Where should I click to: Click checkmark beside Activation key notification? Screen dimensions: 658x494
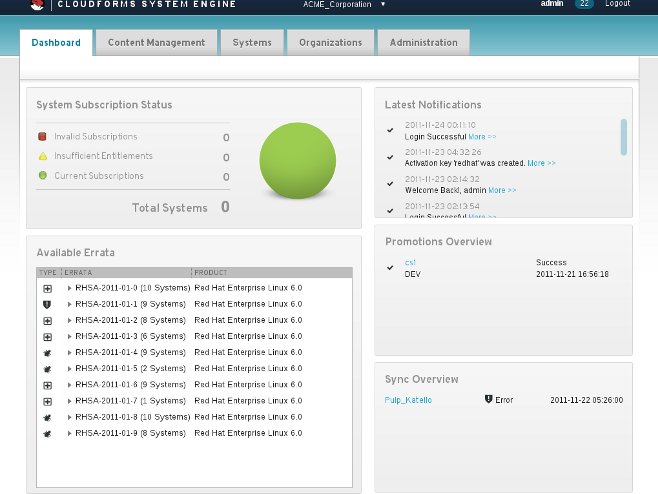coord(390,157)
